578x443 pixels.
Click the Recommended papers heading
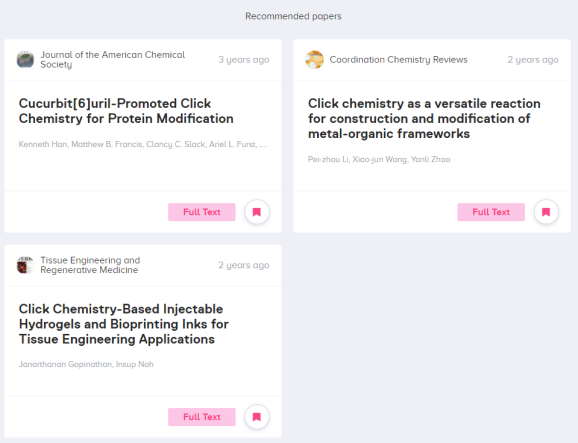[293, 16]
